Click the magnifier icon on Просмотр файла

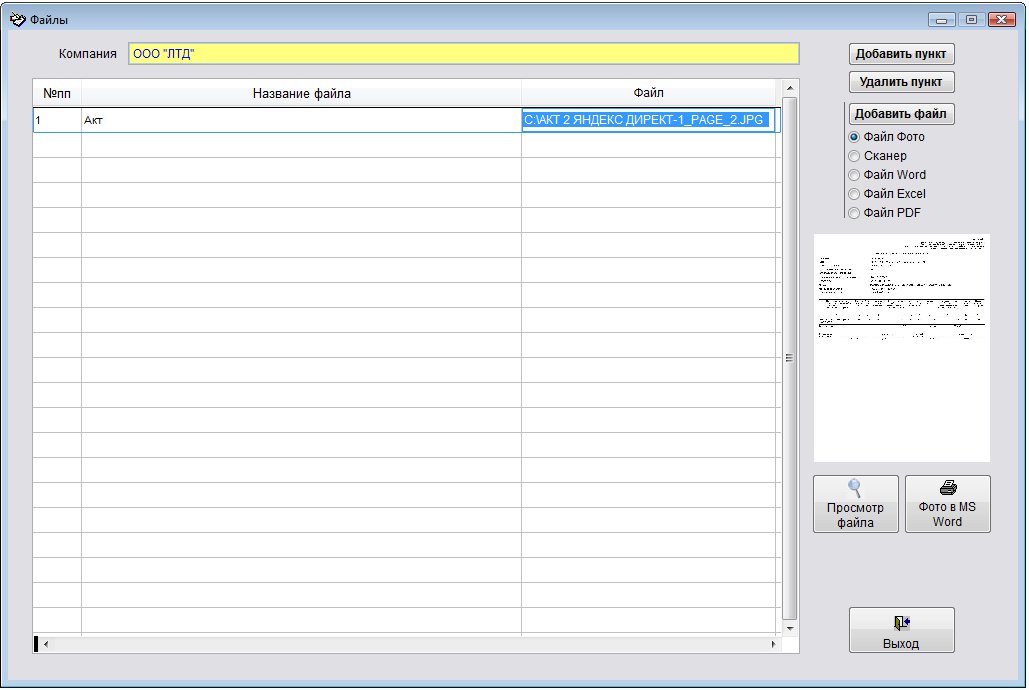coord(854,488)
